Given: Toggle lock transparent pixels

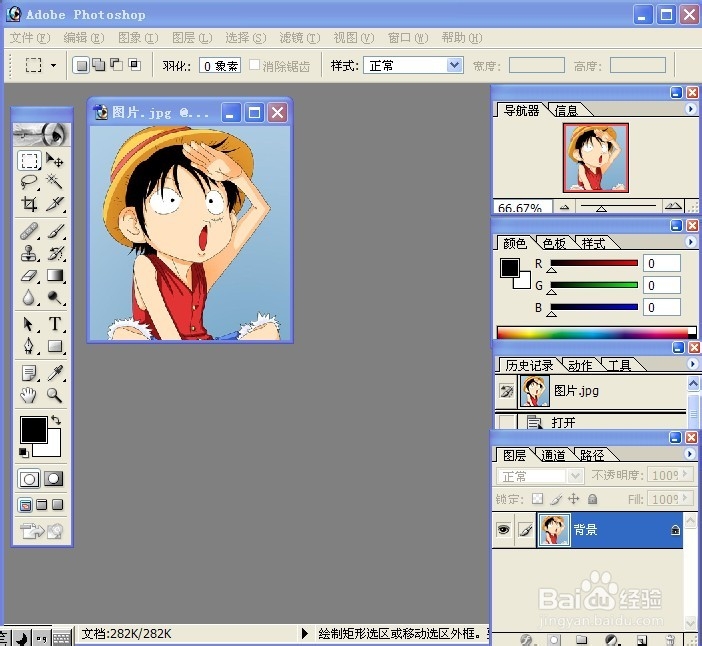Looking at the screenshot, I should [537, 499].
